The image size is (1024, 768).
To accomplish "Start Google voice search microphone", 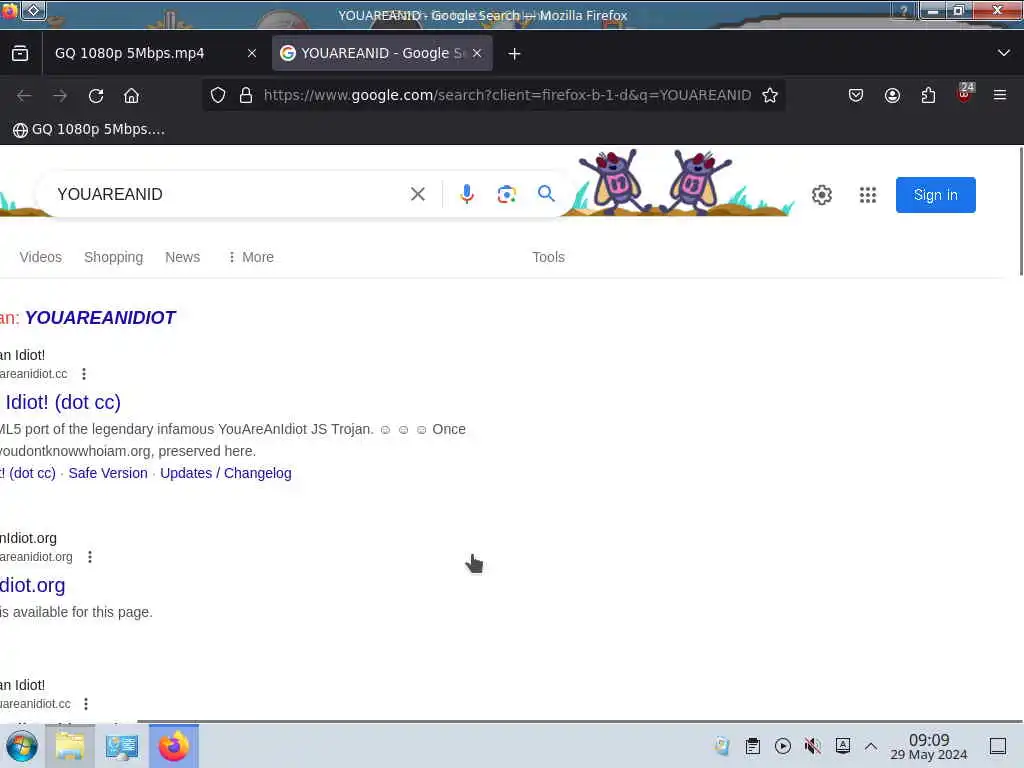I will pyautogui.click(x=467, y=194).
